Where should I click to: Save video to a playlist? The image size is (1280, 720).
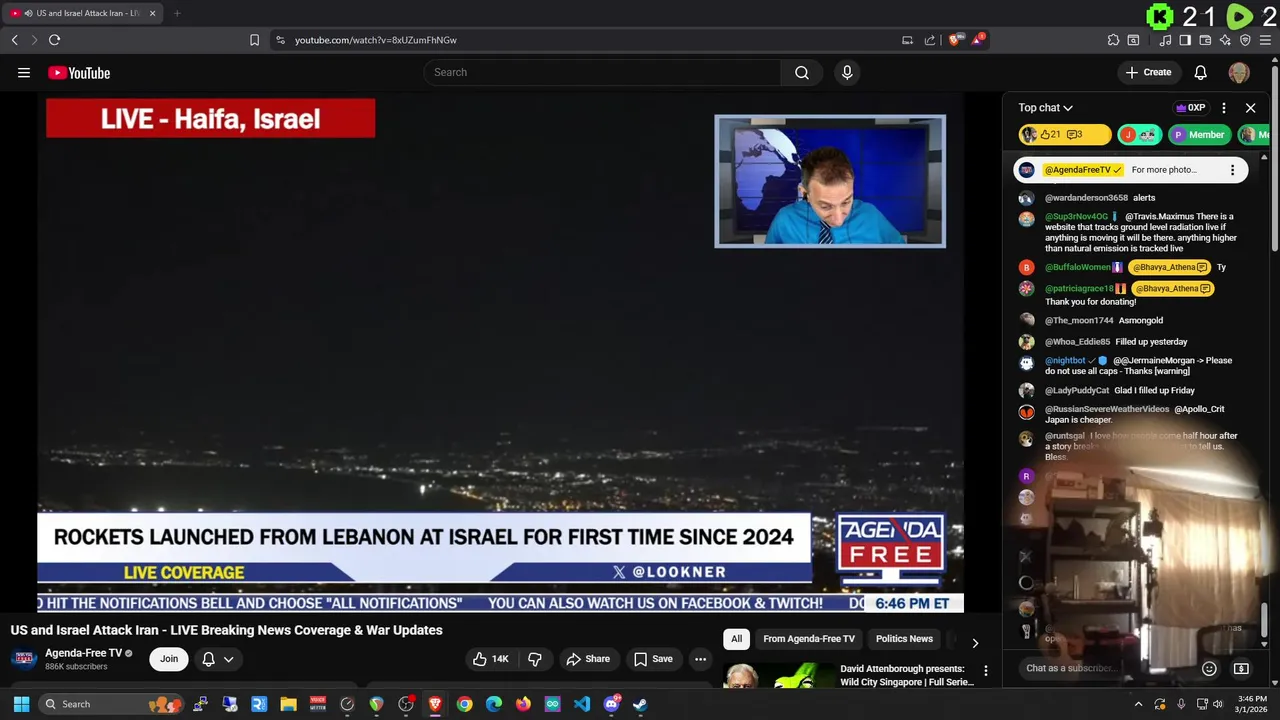[x=653, y=659]
